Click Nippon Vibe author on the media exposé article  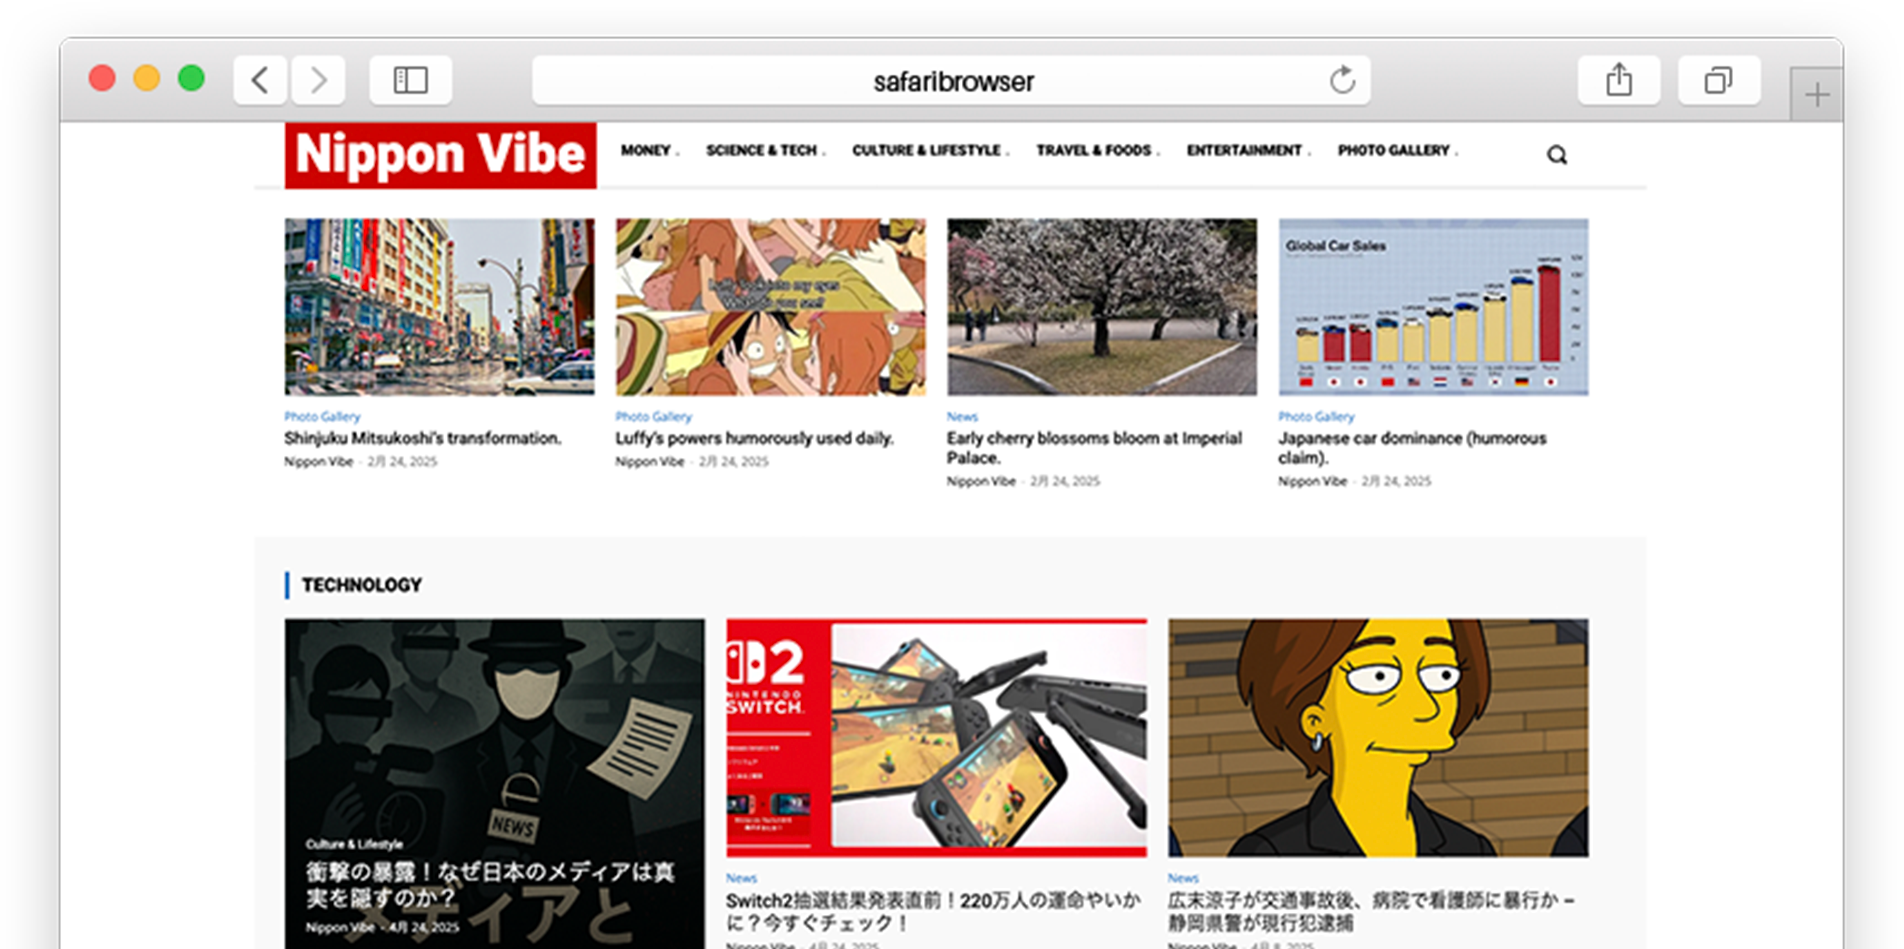pyautogui.click(x=340, y=928)
